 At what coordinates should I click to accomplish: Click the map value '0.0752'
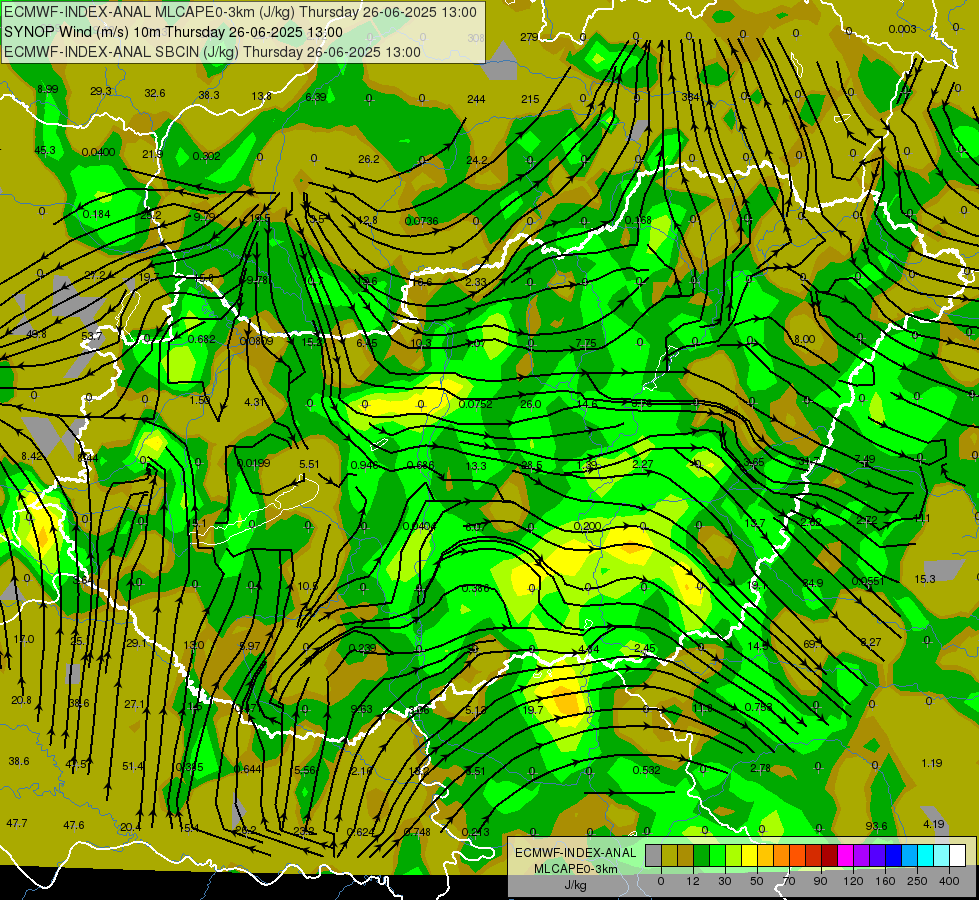coord(476,404)
